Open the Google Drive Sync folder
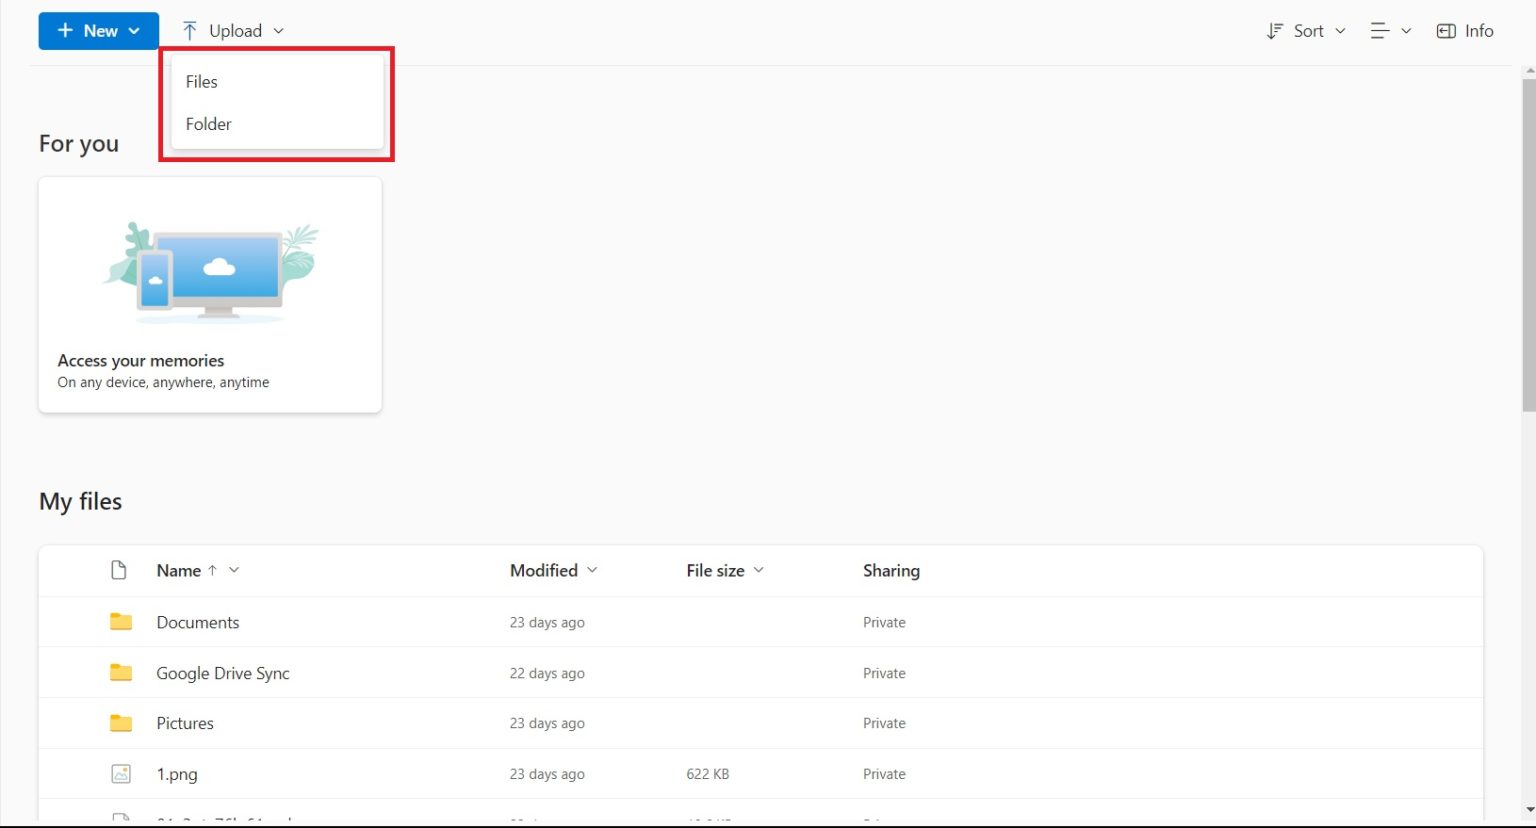1536x828 pixels. (x=223, y=673)
